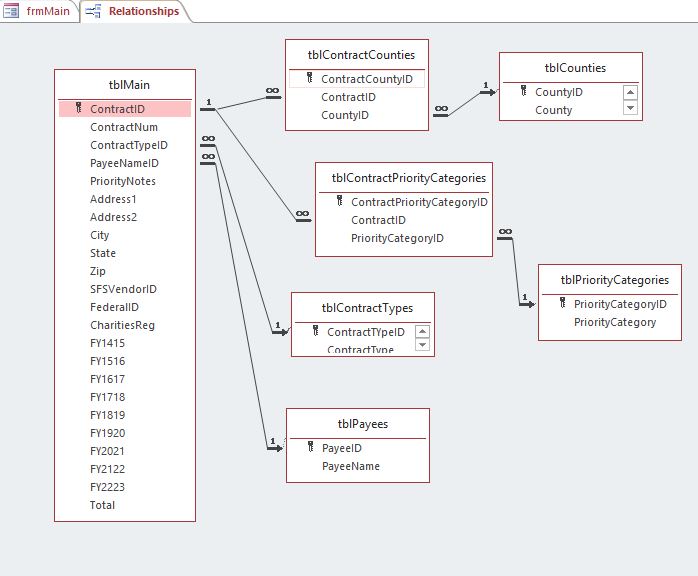Click the tblContractTypes scroll down arrow
This screenshot has width=698, height=576.
pos(422,345)
